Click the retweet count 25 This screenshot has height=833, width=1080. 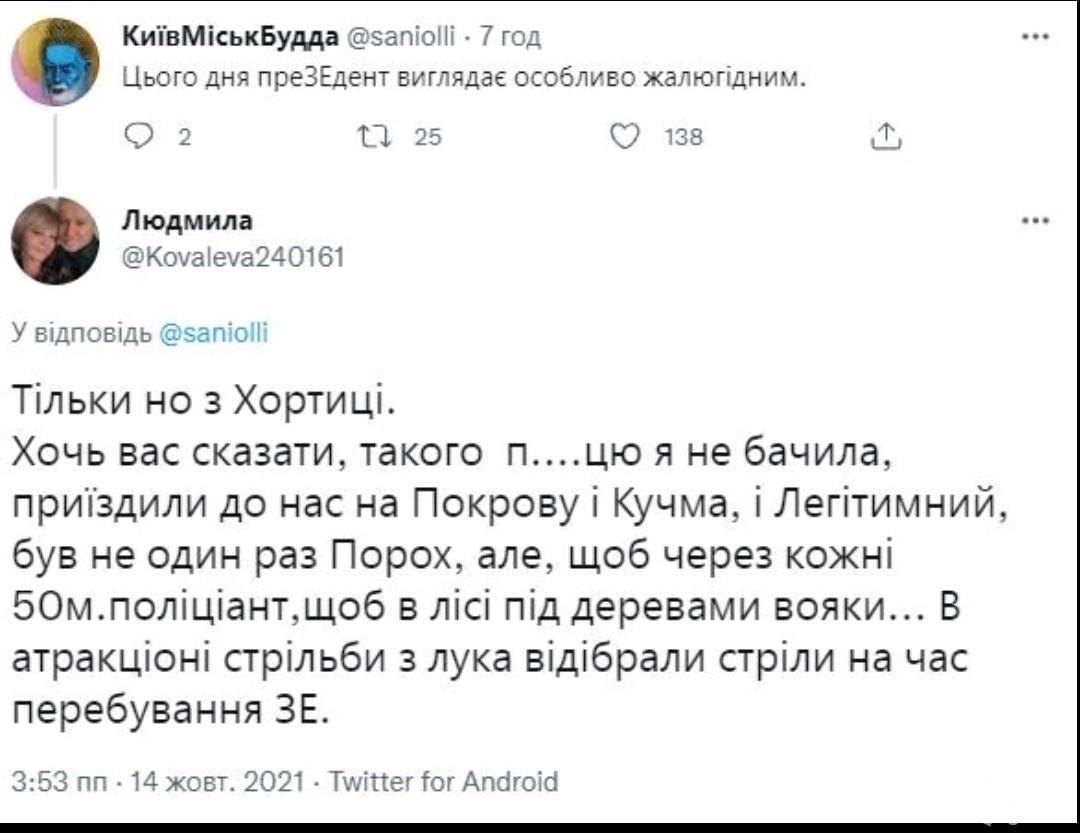pos(427,139)
